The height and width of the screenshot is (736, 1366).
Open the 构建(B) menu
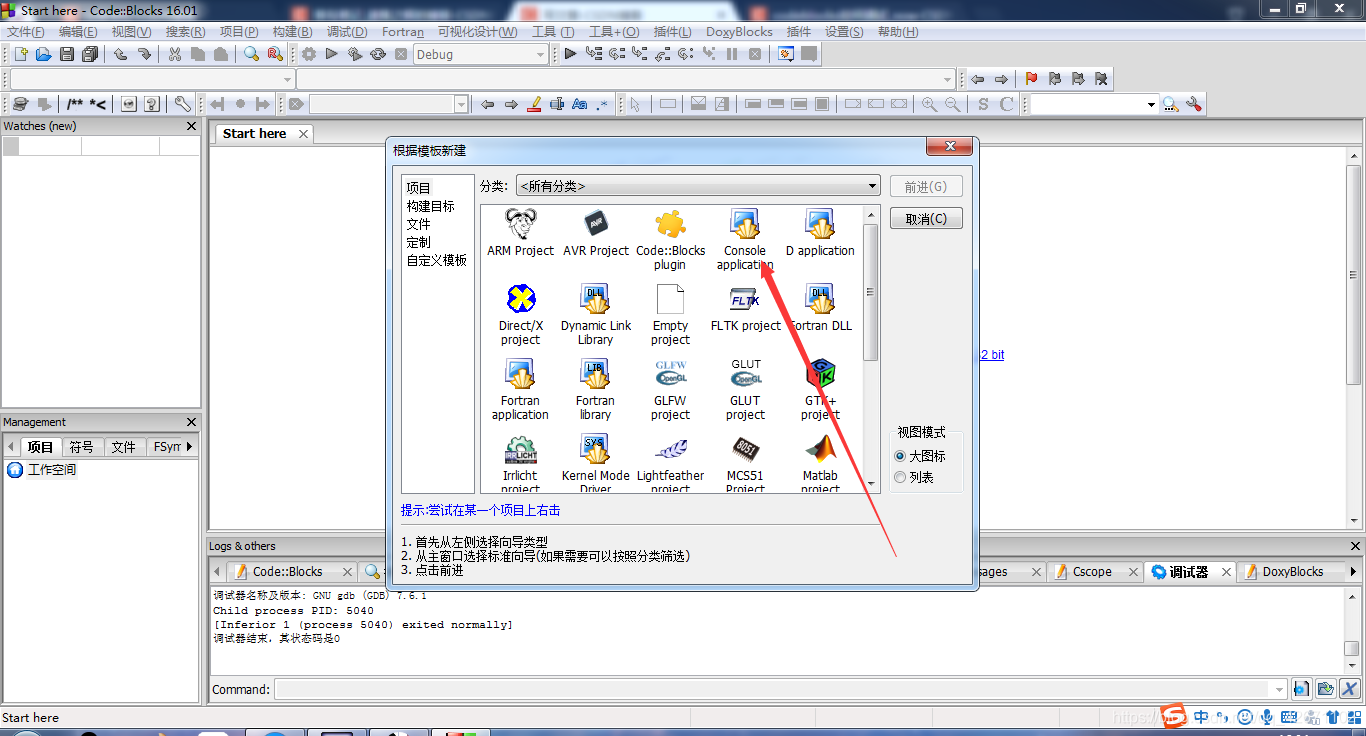click(x=293, y=32)
